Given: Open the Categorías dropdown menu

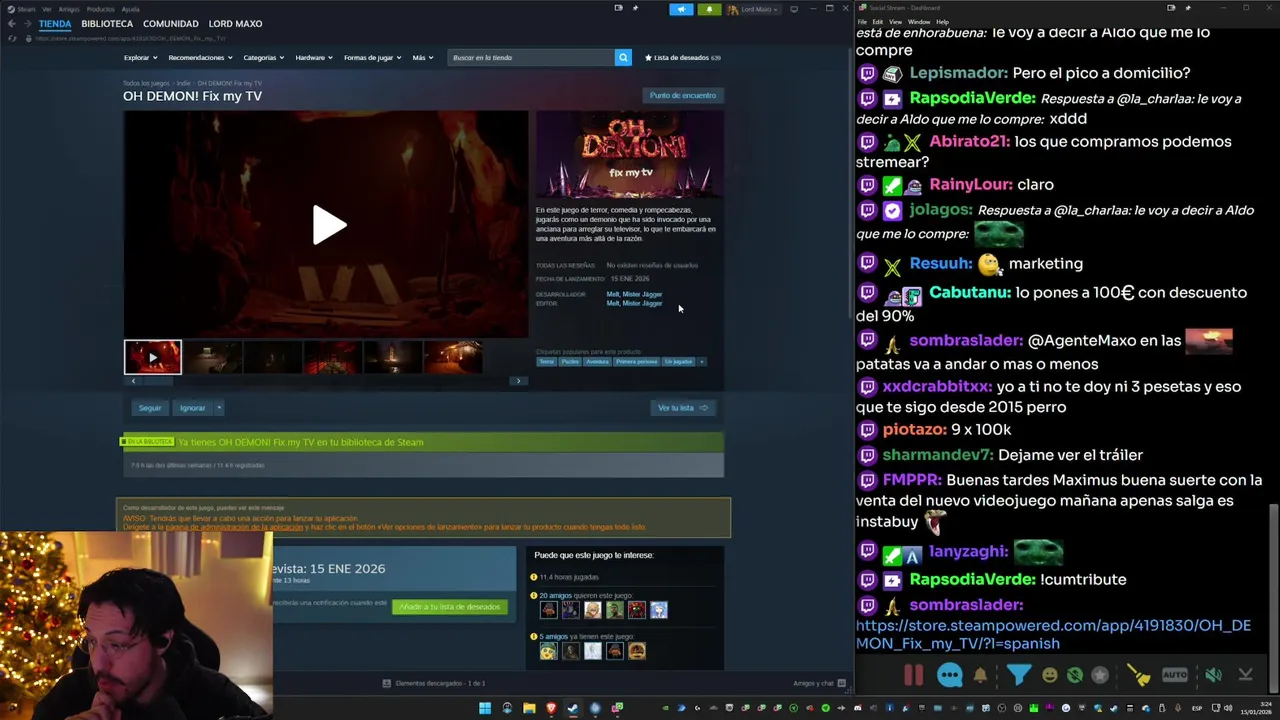Looking at the screenshot, I should tap(264, 57).
